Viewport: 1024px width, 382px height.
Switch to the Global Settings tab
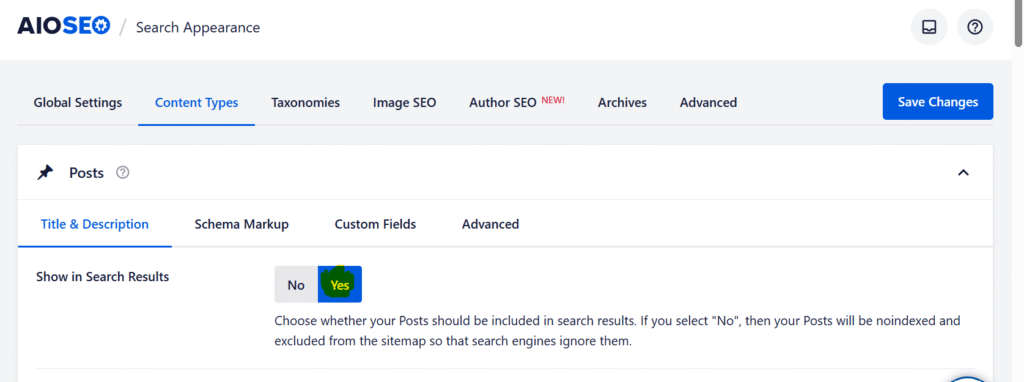coord(78,103)
